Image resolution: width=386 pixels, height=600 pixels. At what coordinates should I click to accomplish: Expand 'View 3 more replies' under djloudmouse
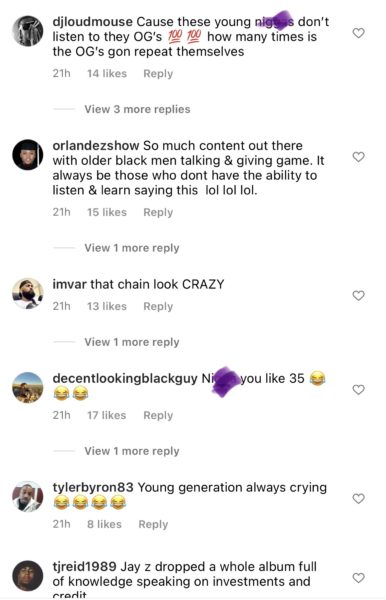click(137, 109)
